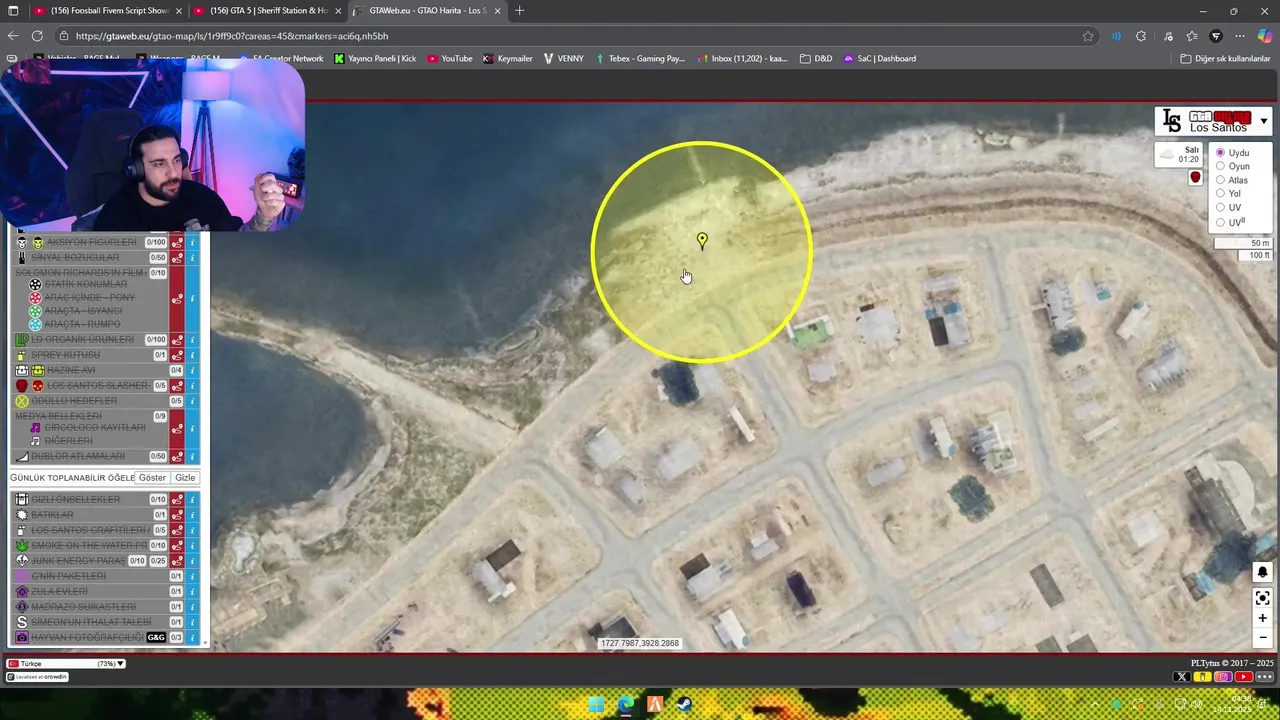Share icon for AKSİYON FİGÜRLERİ row

(177, 242)
